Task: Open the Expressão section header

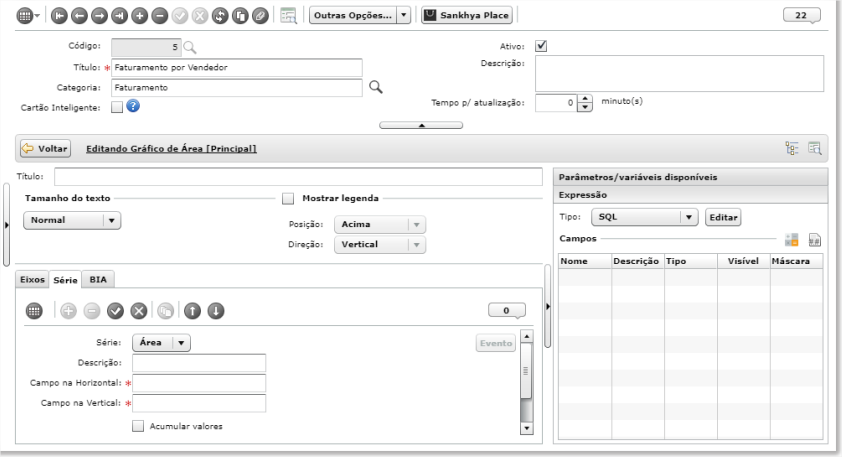Action: [x=691, y=195]
